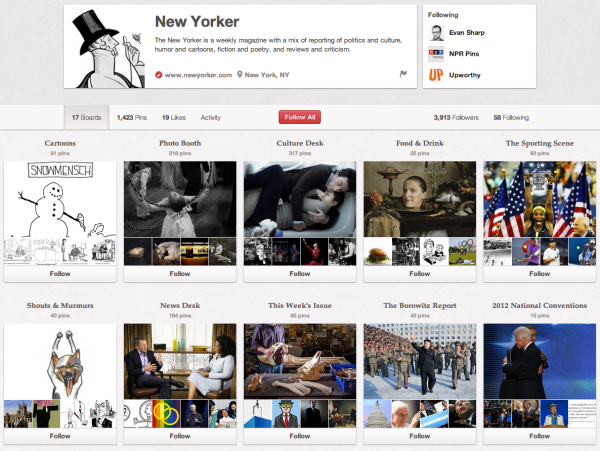The height and width of the screenshot is (451, 600).
Task: Open the 1,423 Pins tab
Action: point(132,117)
